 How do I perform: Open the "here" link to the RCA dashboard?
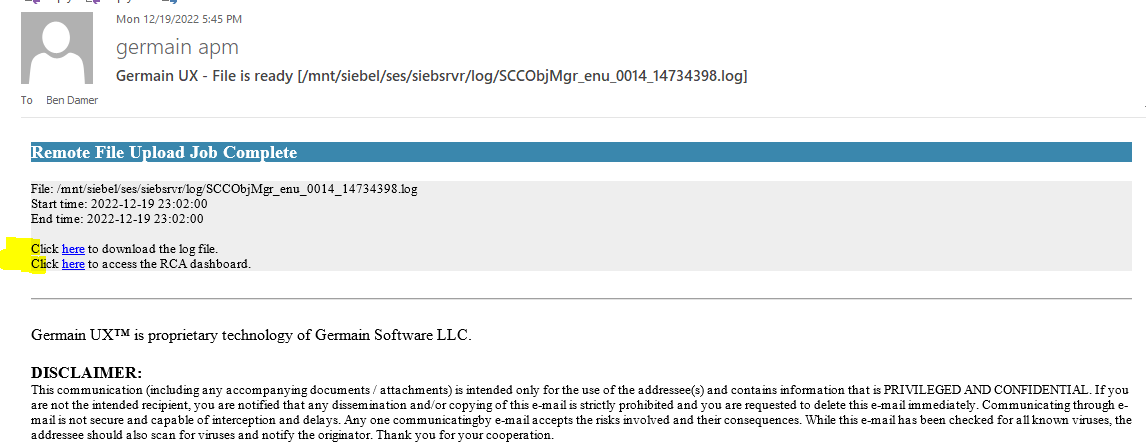[x=73, y=264]
